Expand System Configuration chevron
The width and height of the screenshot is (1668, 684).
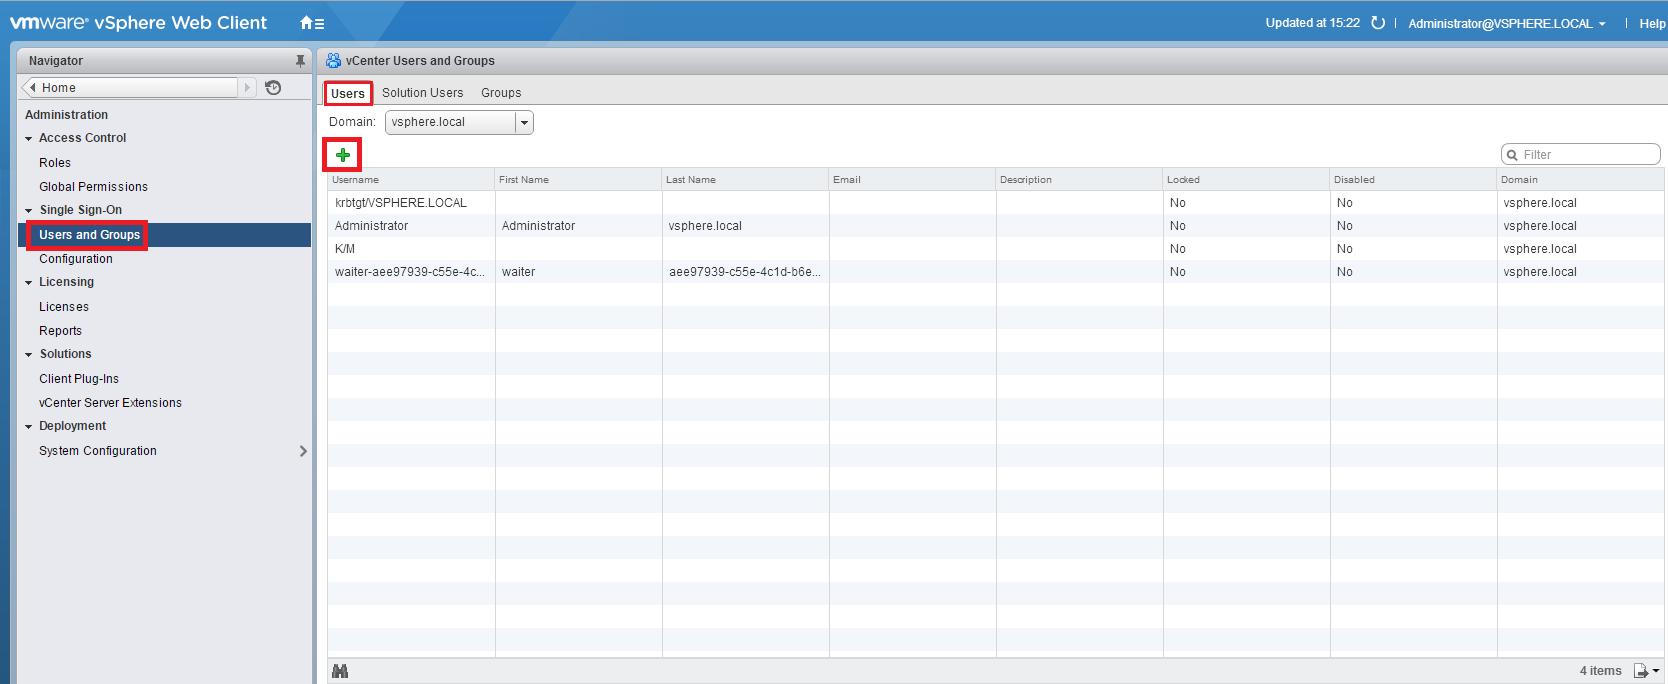click(303, 451)
